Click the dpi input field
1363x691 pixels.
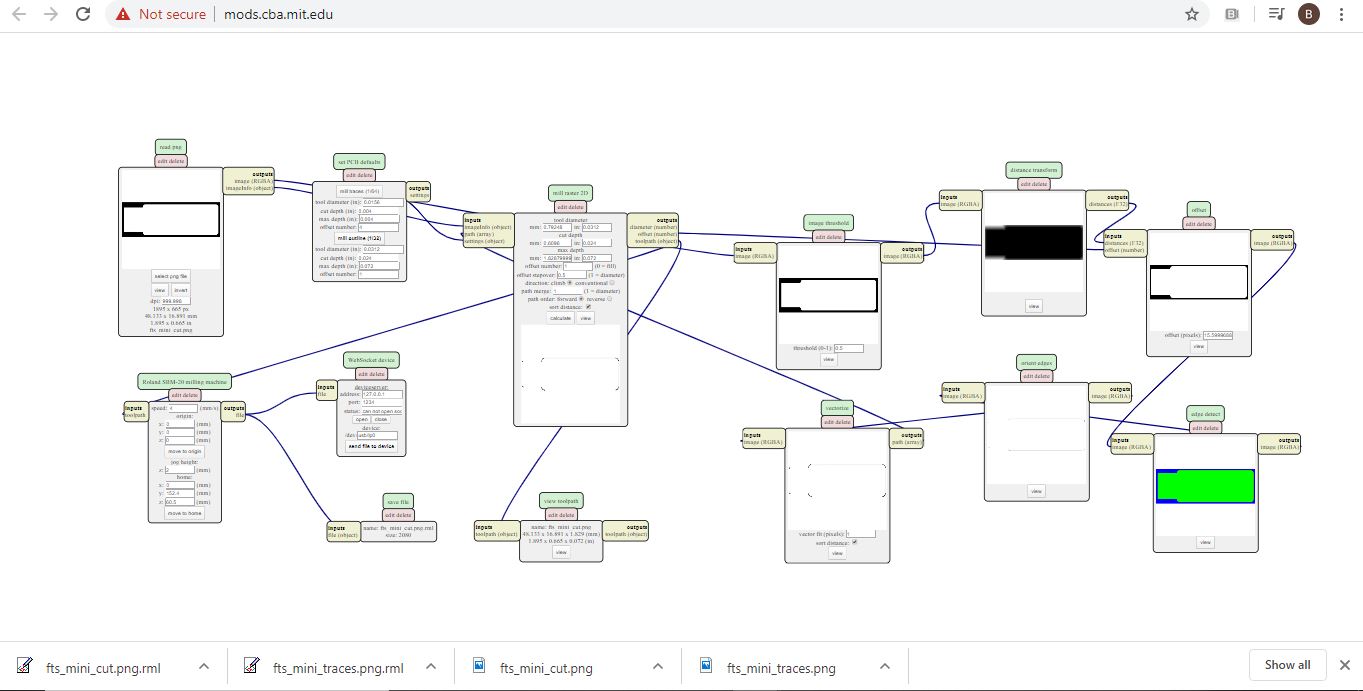pos(176,301)
